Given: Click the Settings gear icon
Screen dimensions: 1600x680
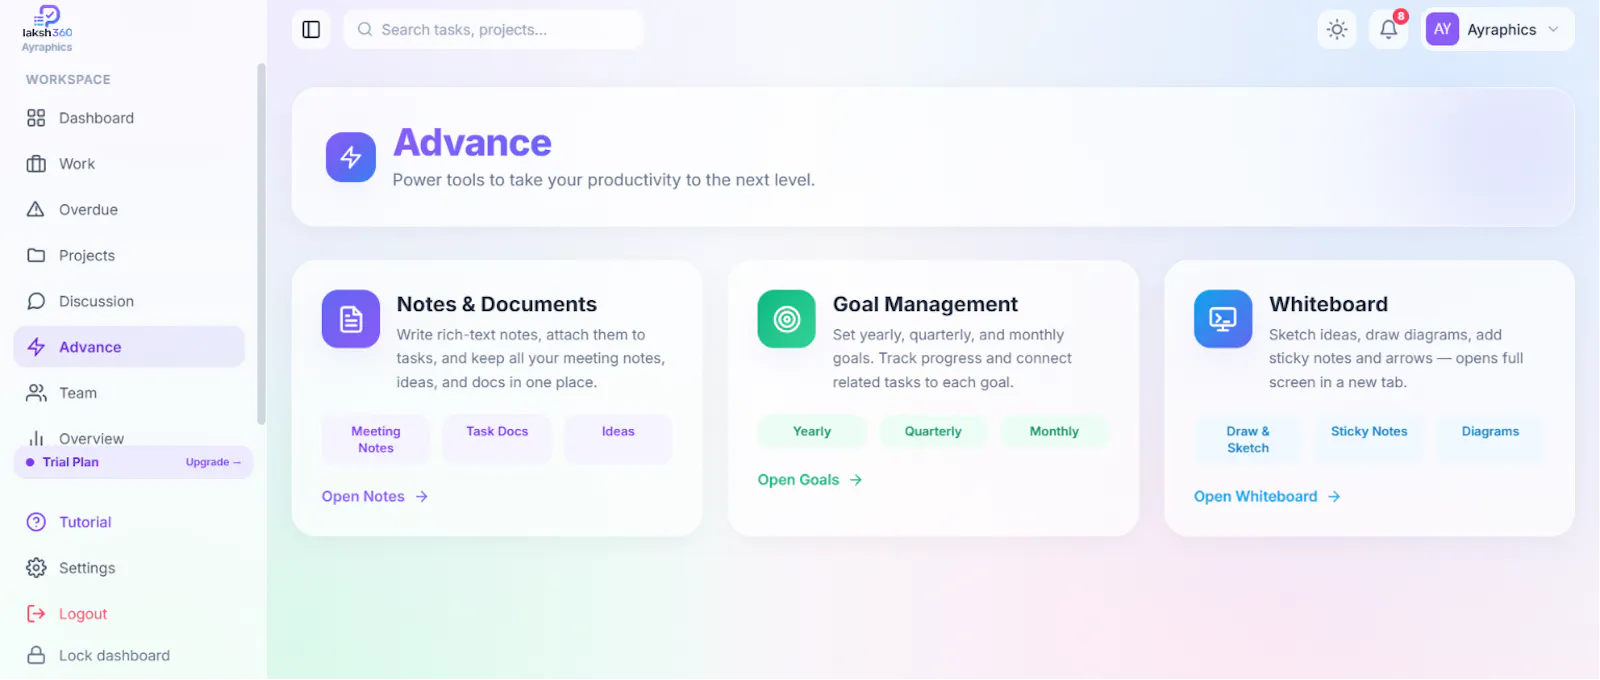Looking at the screenshot, I should [36, 568].
